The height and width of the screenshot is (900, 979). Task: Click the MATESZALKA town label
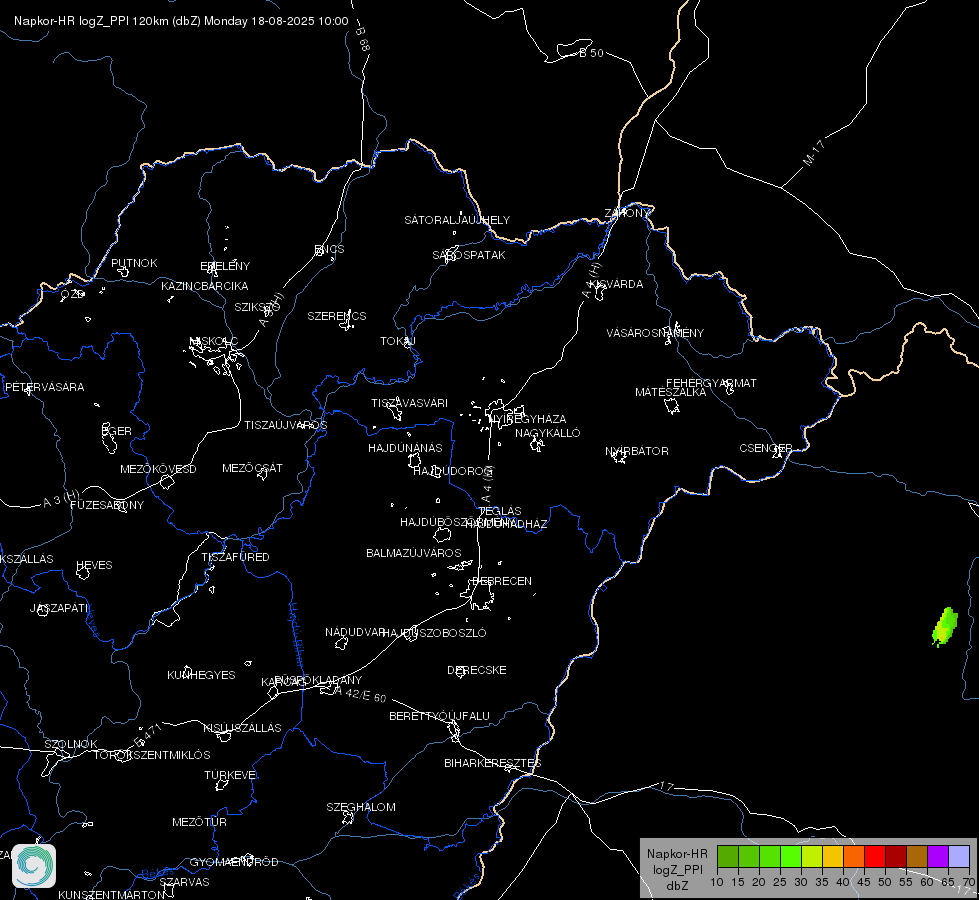click(671, 392)
